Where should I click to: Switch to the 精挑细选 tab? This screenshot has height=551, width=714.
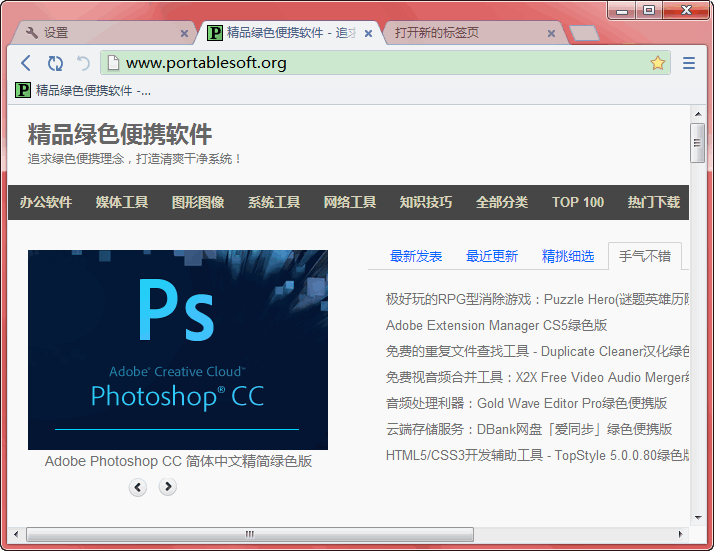pyautogui.click(x=568, y=256)
